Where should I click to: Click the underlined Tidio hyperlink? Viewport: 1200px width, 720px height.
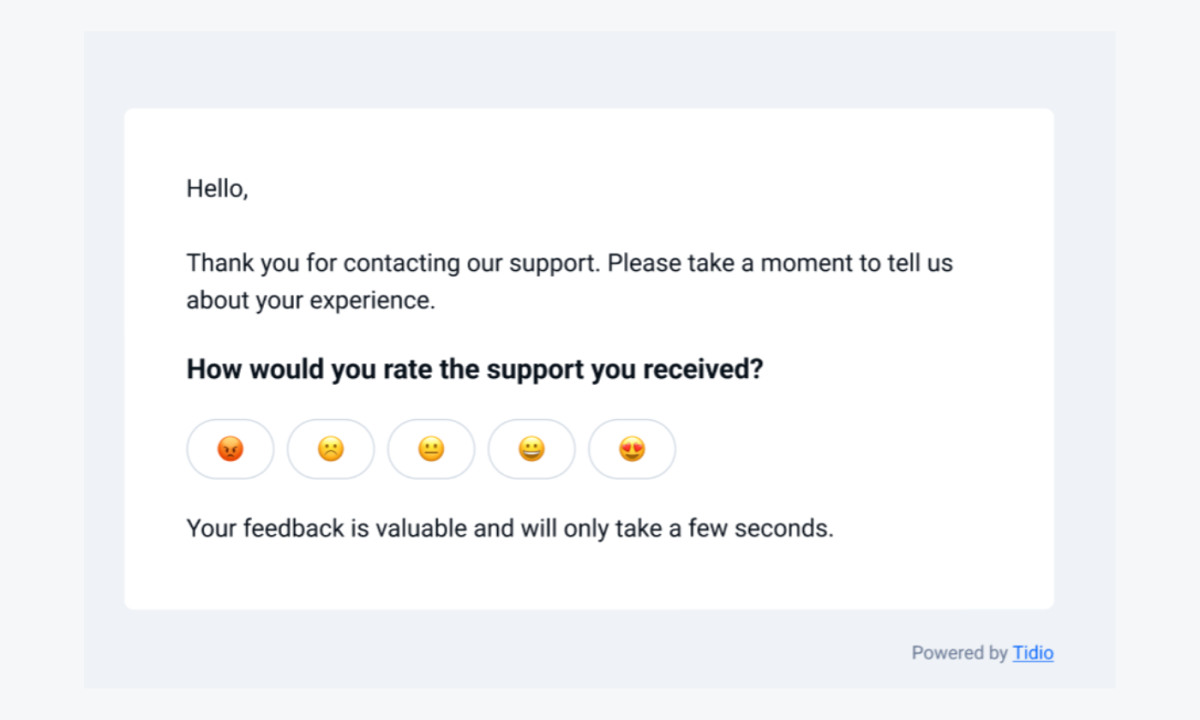click(x=1033, y=652)
